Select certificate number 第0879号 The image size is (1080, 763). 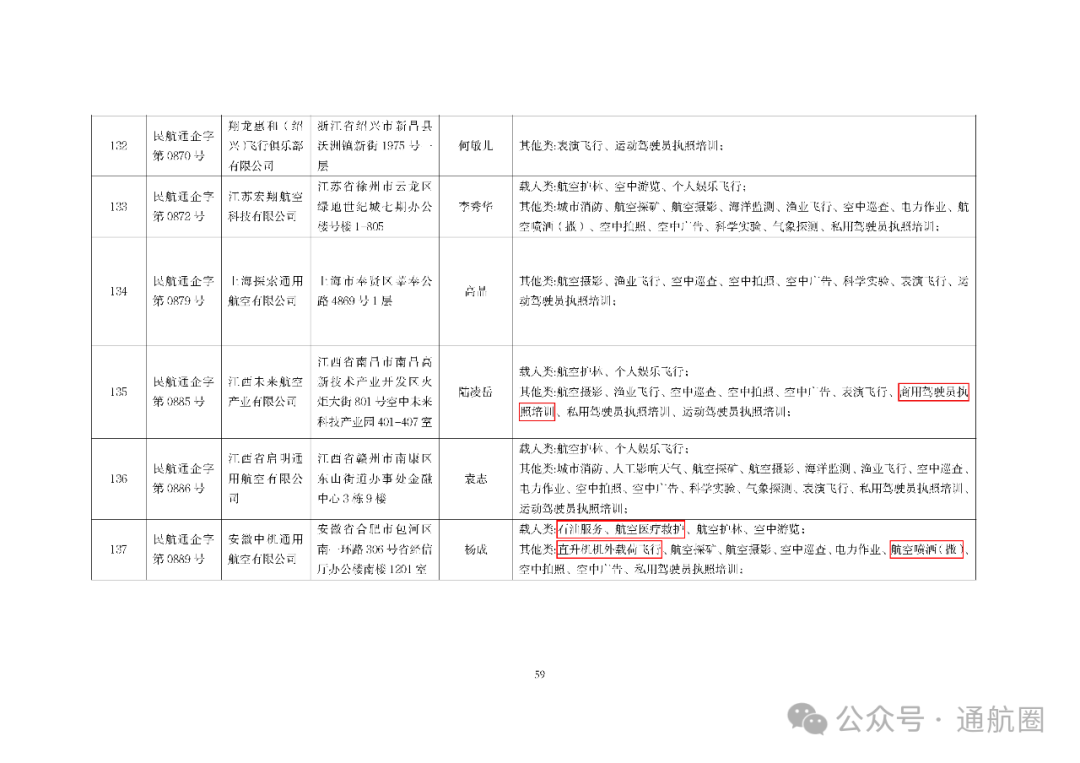(179, 301)
